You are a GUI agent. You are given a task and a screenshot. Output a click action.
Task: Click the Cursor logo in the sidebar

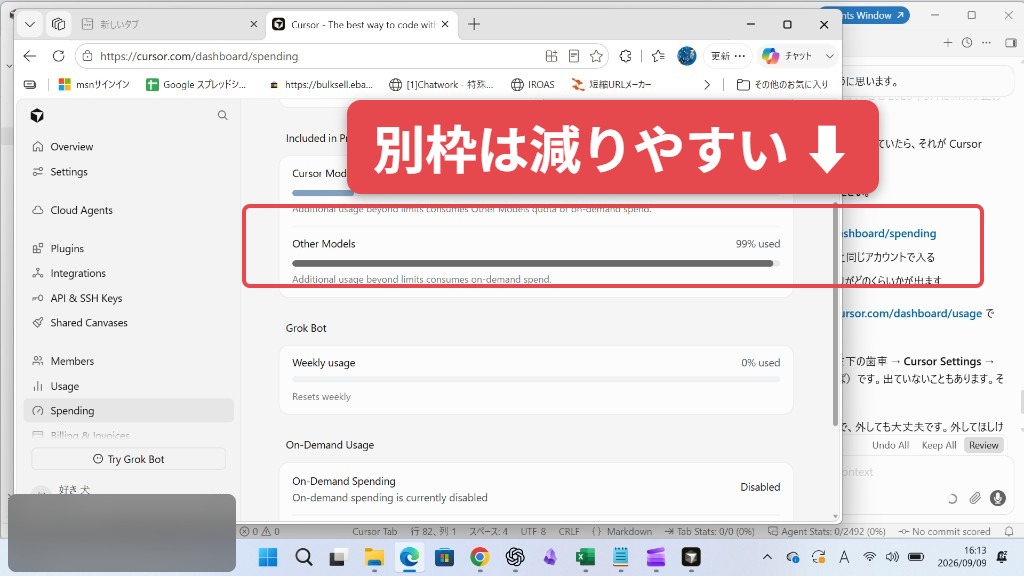coord(37,116)
